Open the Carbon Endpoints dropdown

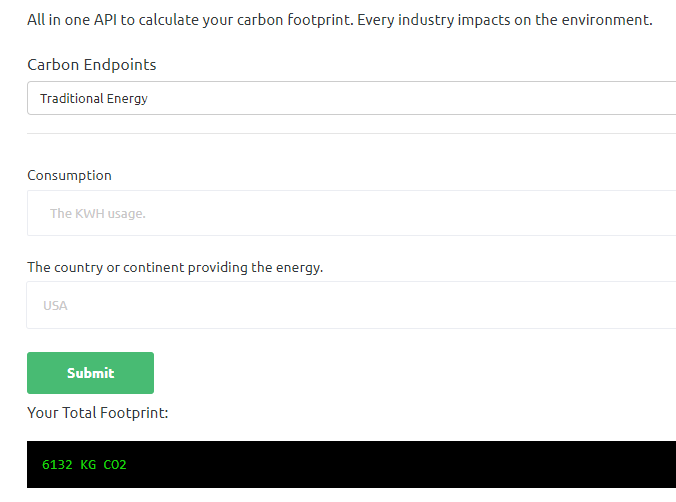351,98
